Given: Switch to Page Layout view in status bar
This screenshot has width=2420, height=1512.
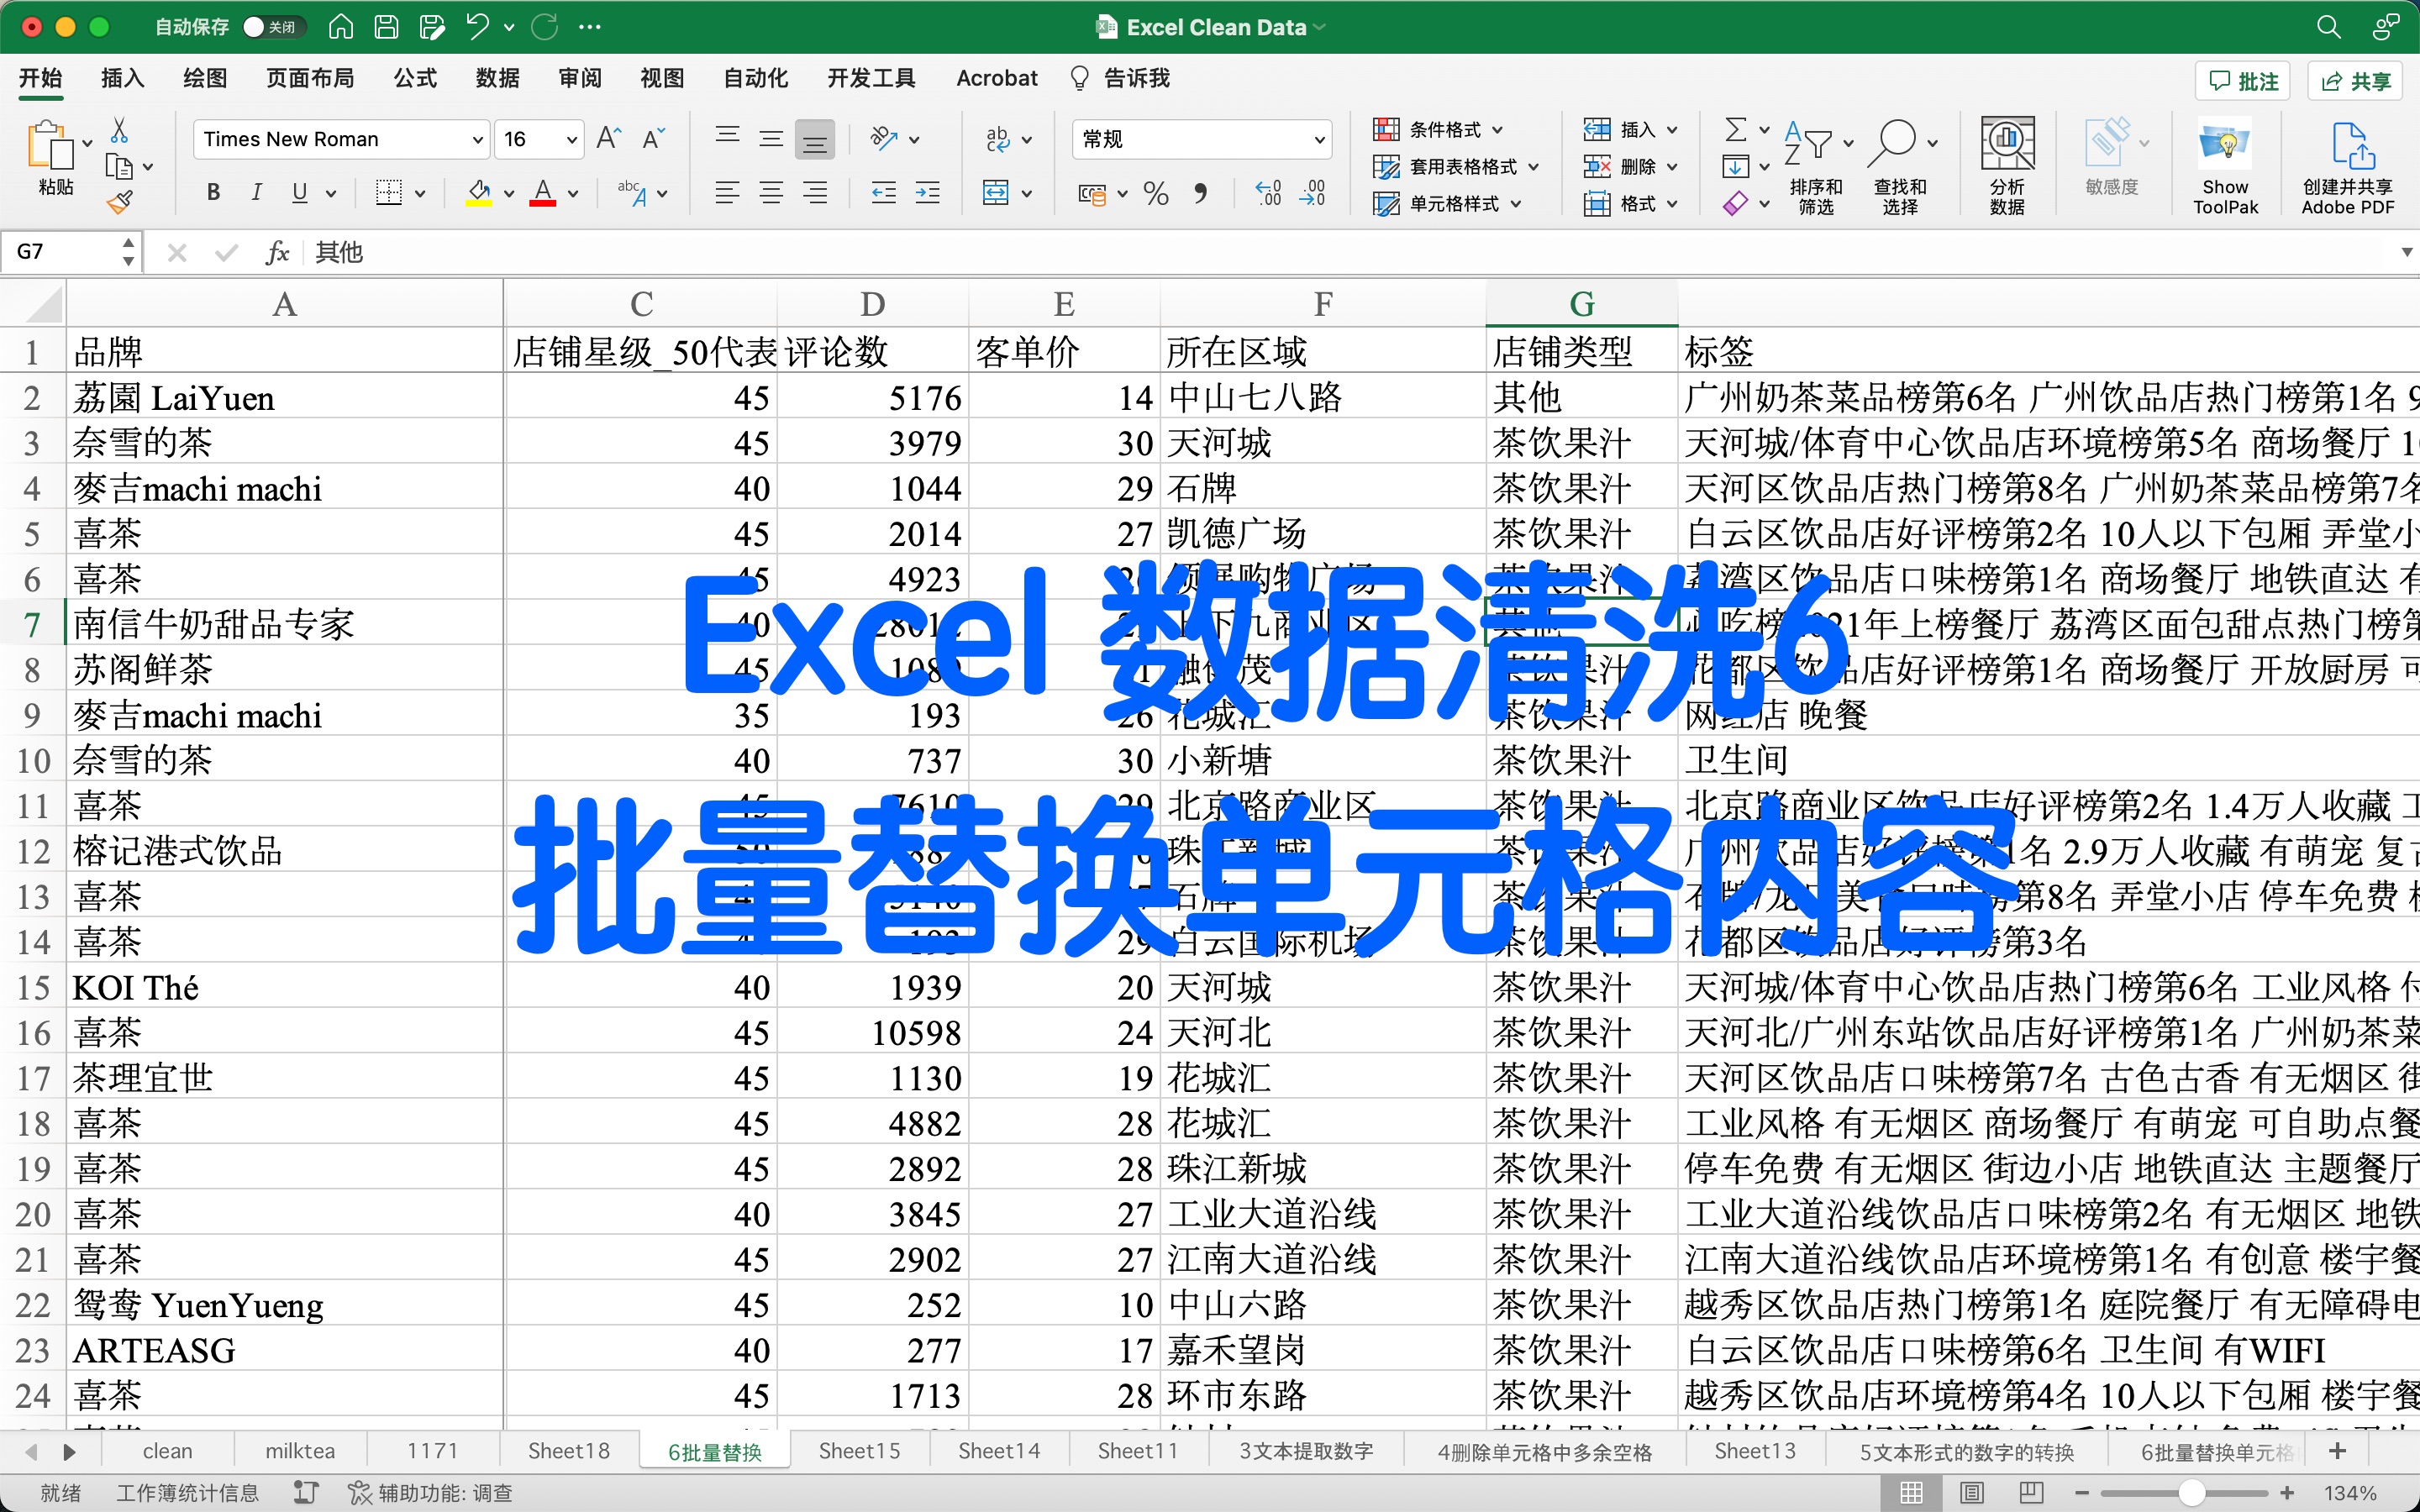Looking at the screenshot, I should 1971,1492.
